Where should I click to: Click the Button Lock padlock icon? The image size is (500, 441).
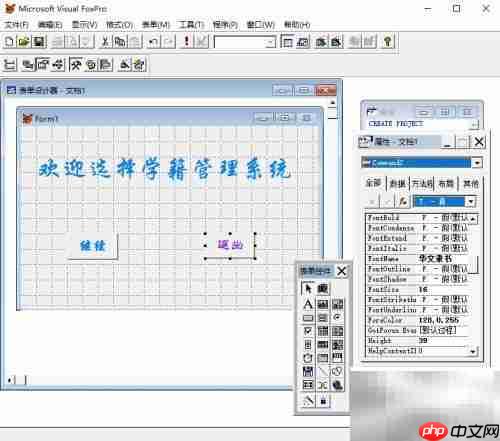click(323, 400)
